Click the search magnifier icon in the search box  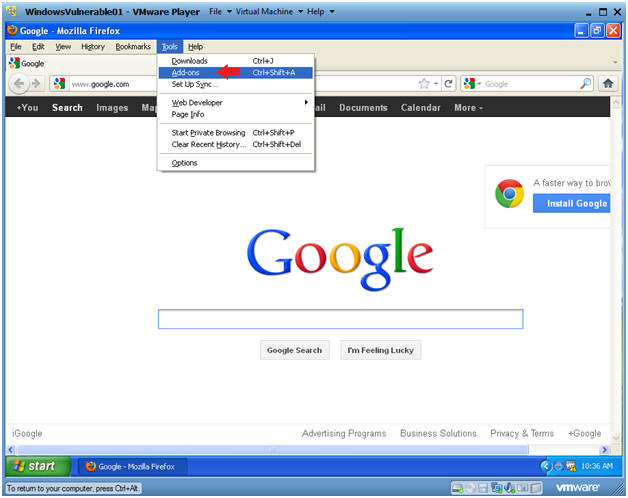pos(585,83)
